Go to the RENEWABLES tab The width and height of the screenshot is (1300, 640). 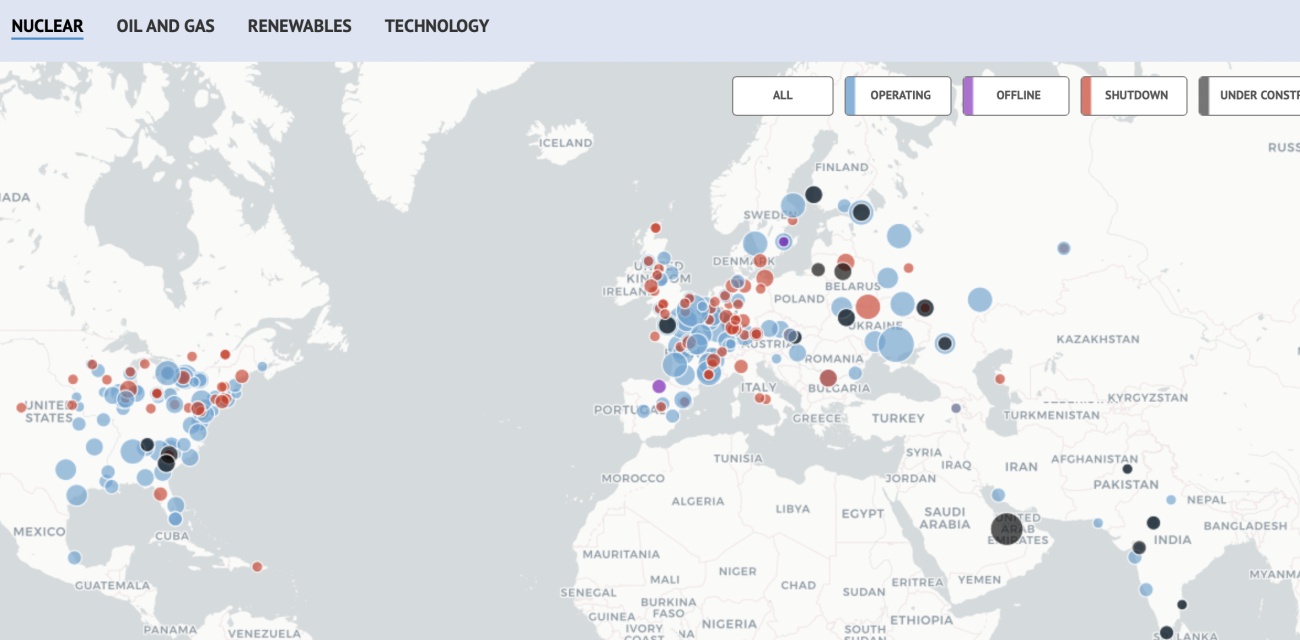[299, 27]
